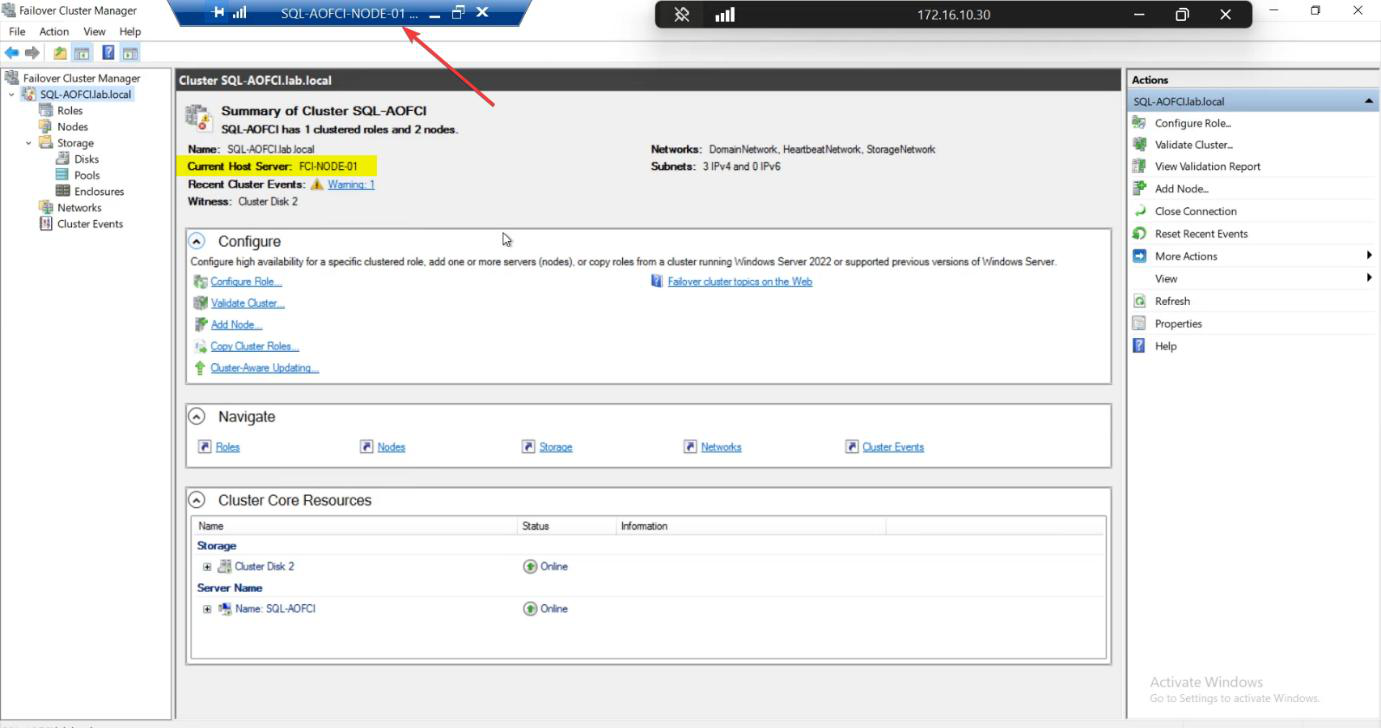
Task: Click the Properties icon in Actions pane
Action: (1139, 323)
